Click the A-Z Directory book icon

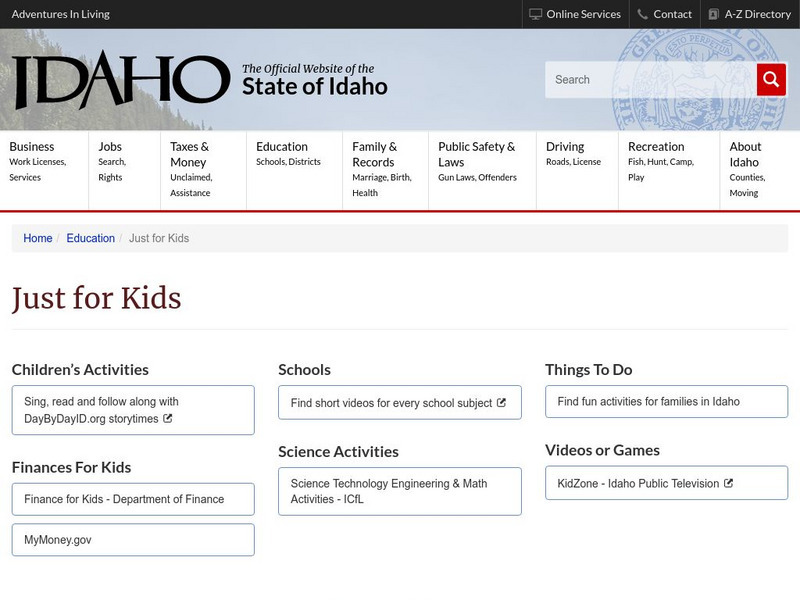713,14
